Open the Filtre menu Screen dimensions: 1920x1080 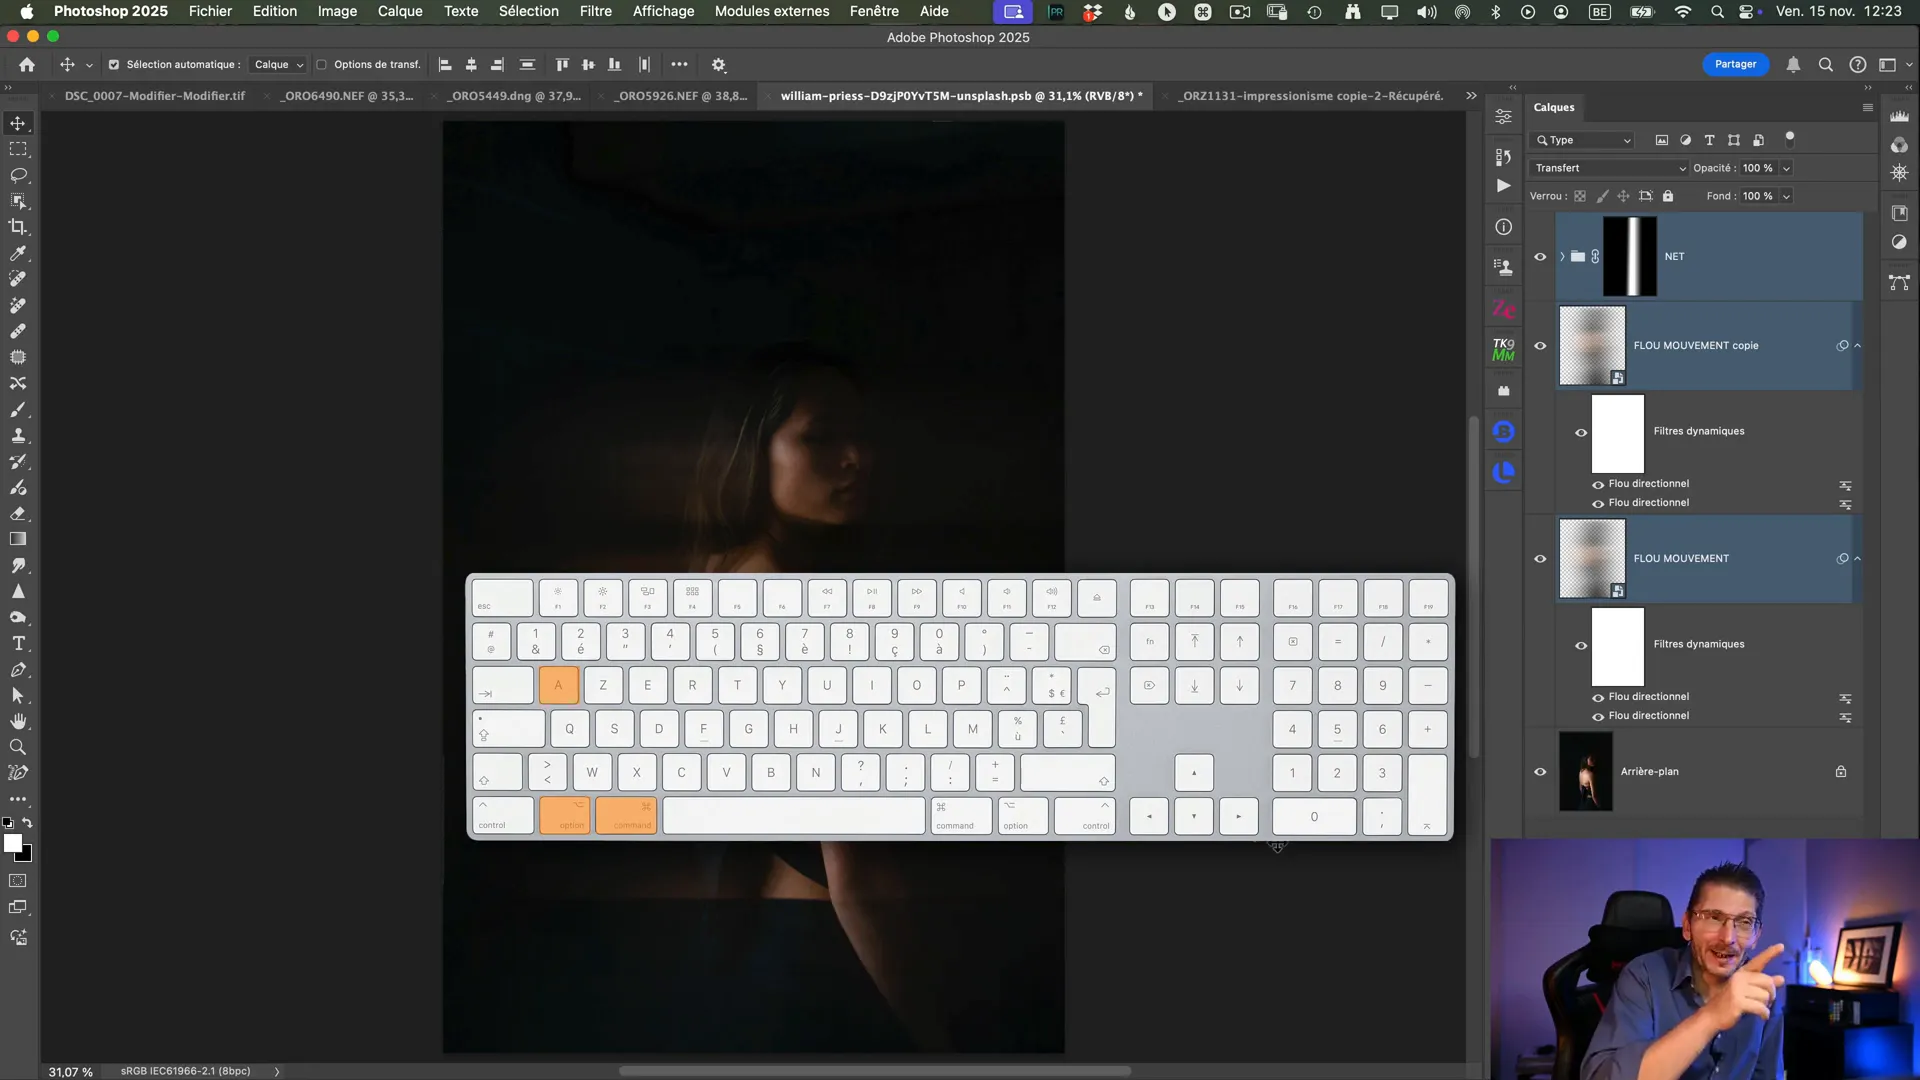[x=595, y=11]
